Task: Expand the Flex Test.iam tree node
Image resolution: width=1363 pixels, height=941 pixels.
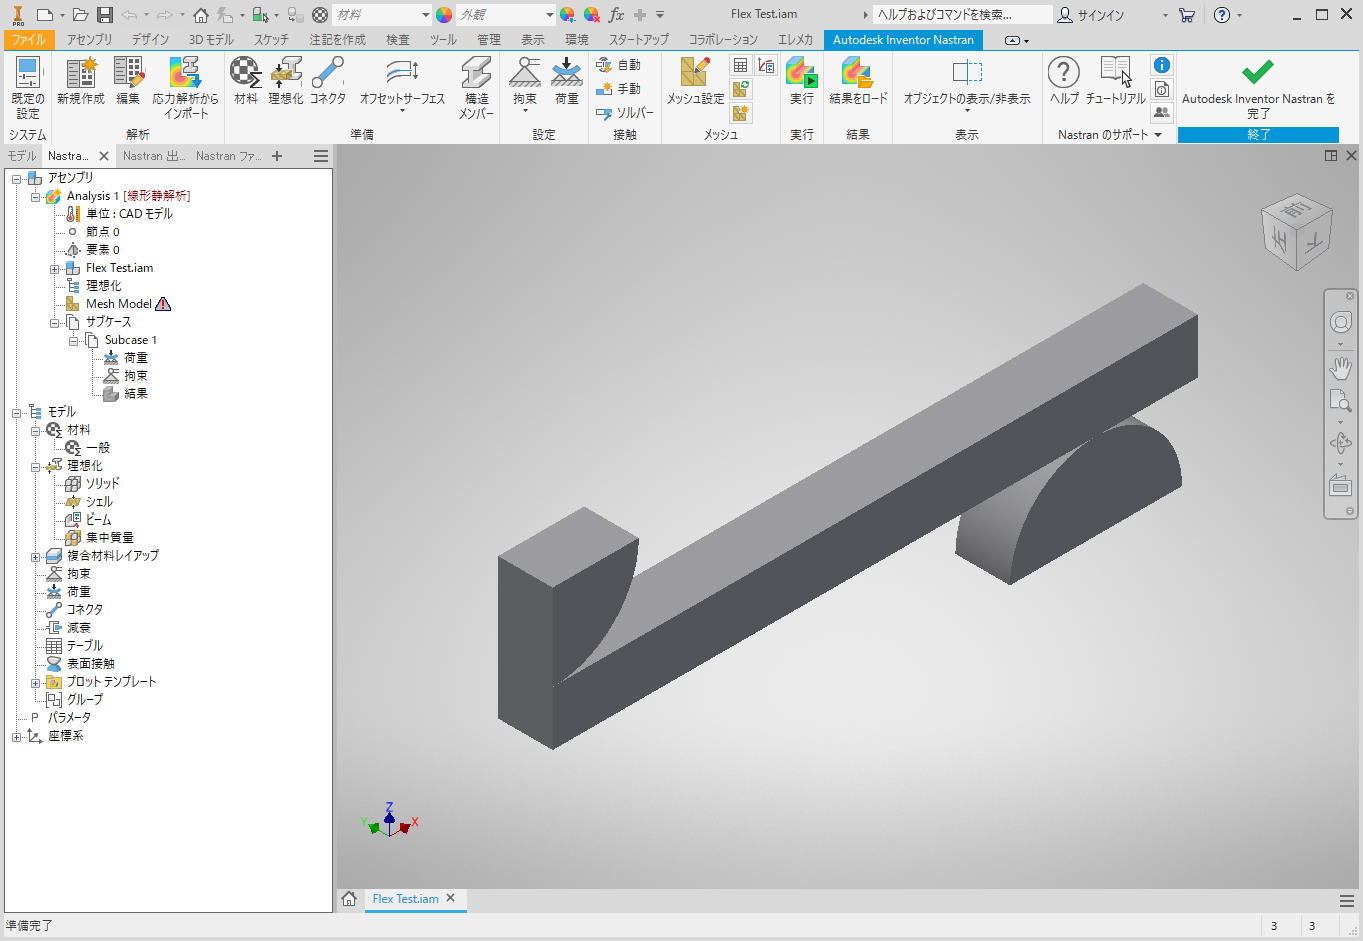Action: 55,268
